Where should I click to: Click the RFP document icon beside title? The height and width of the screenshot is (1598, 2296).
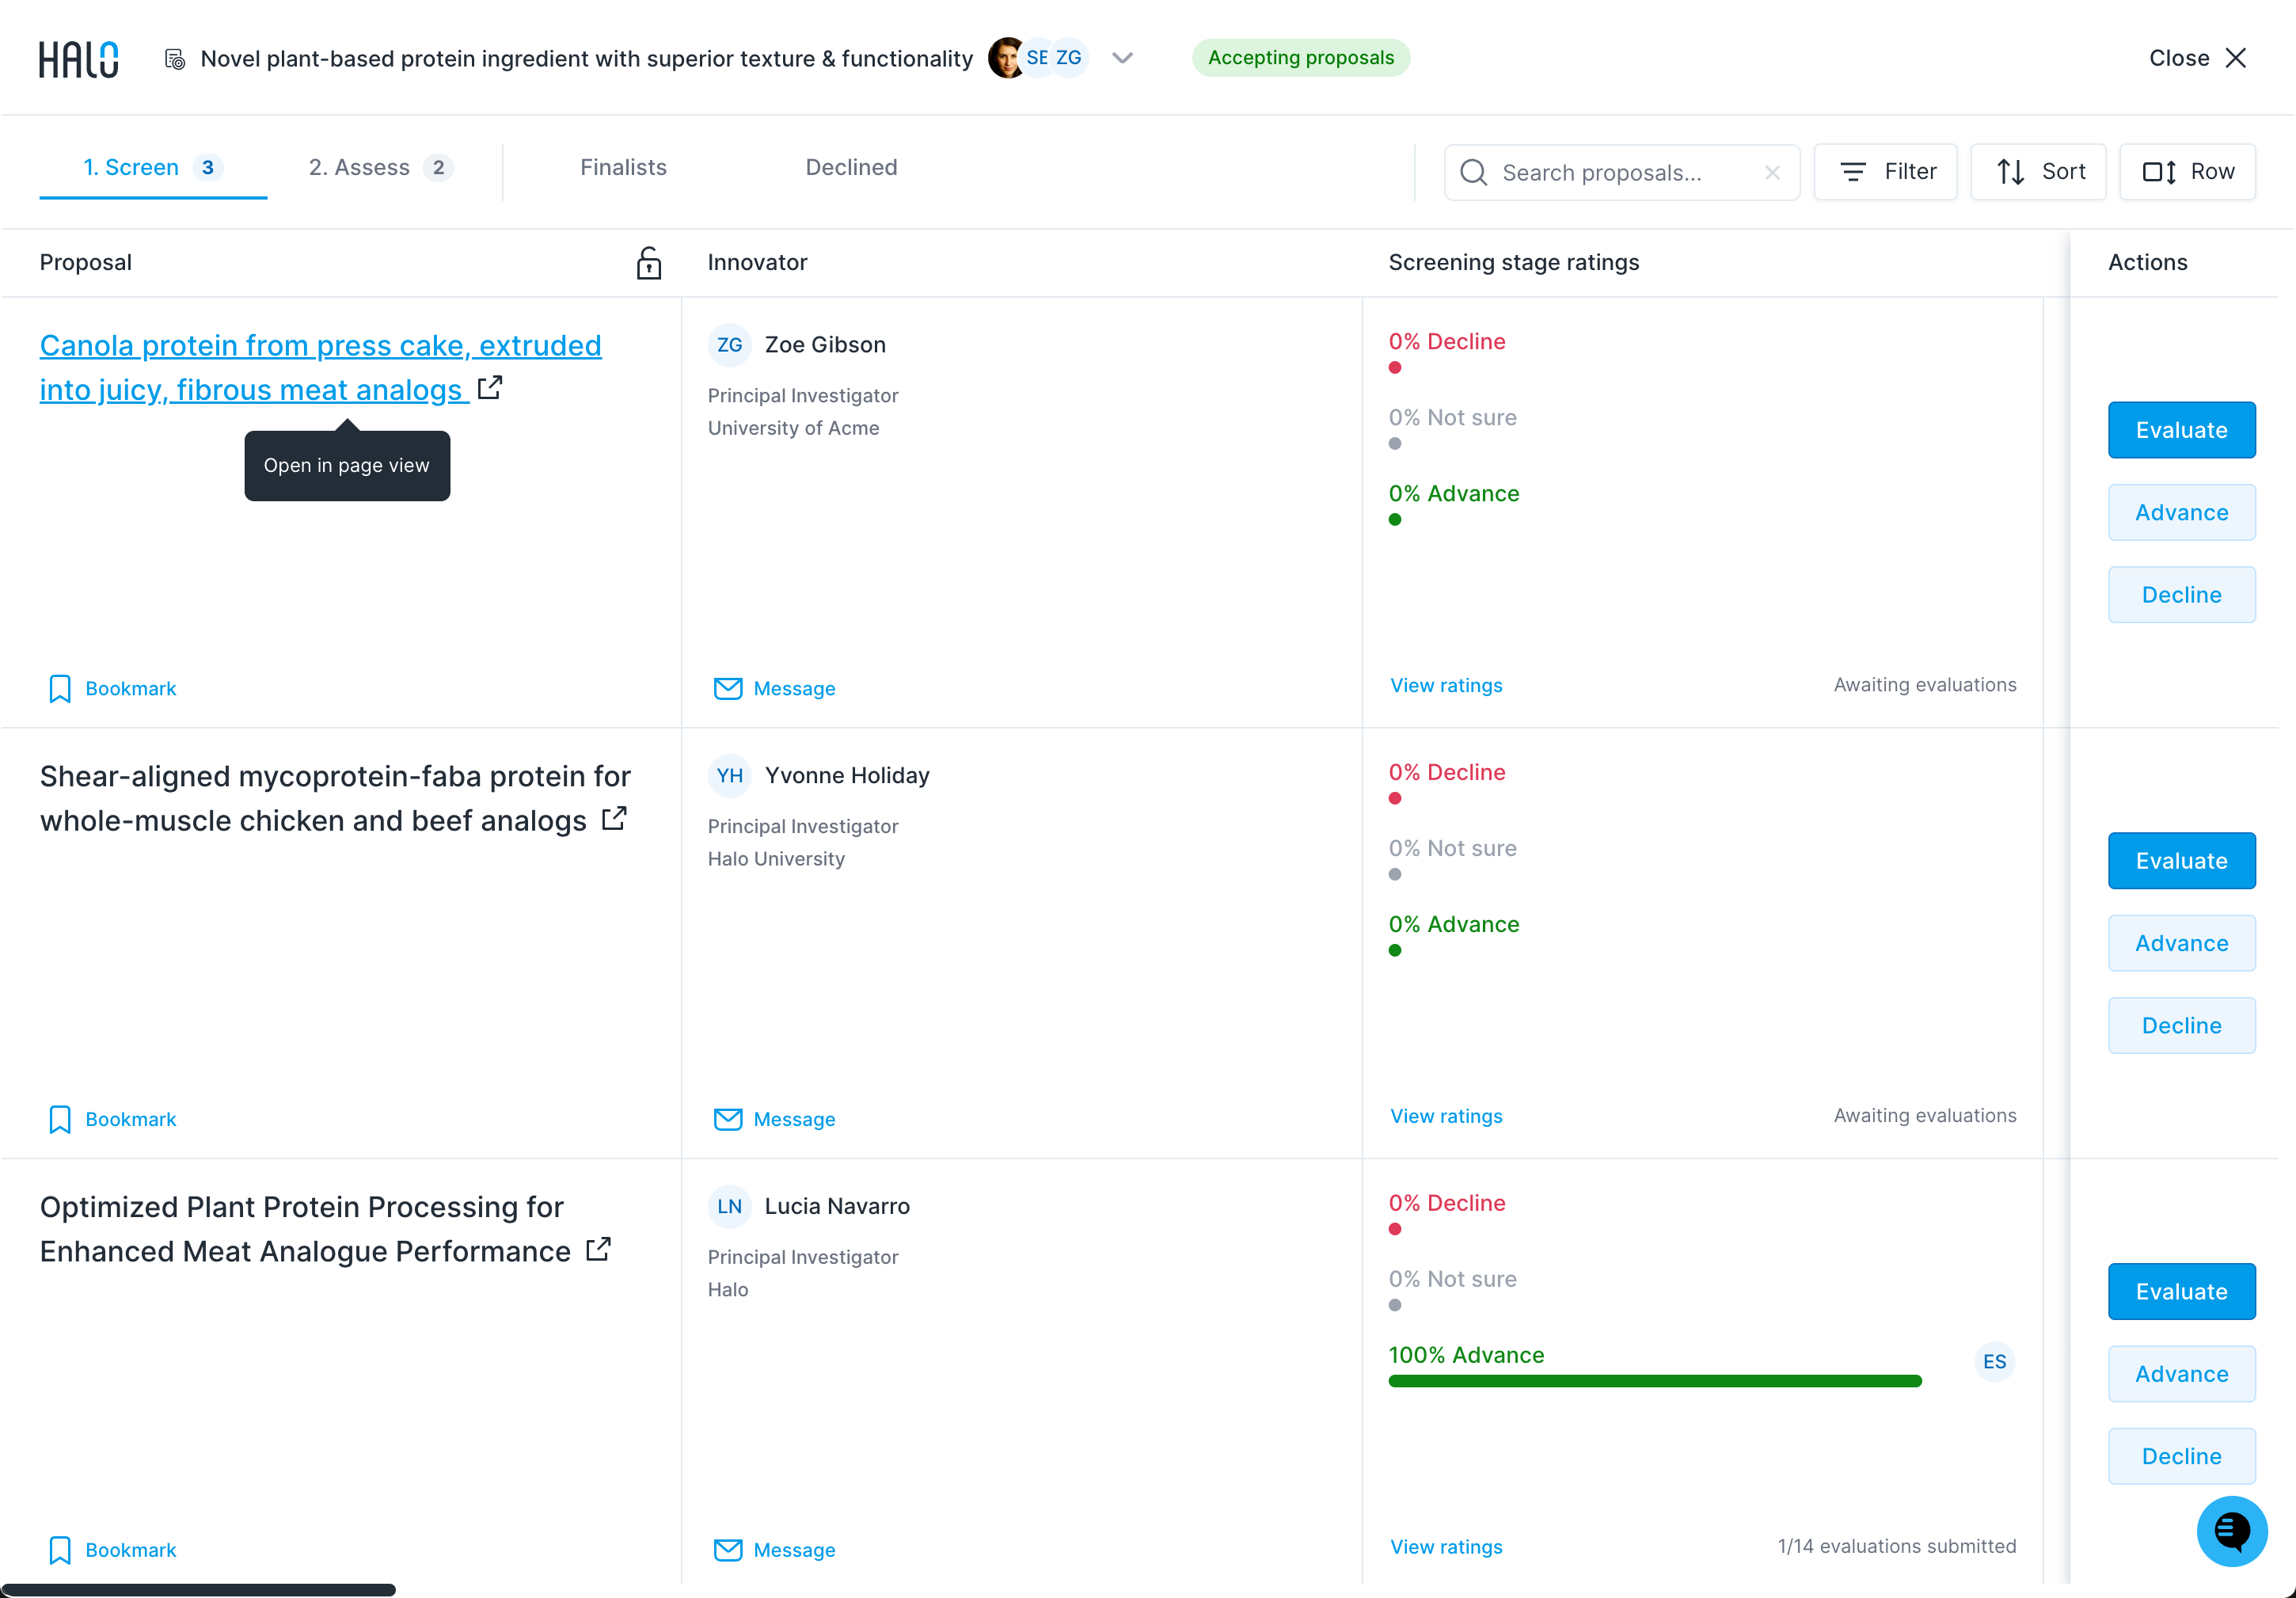174,59
